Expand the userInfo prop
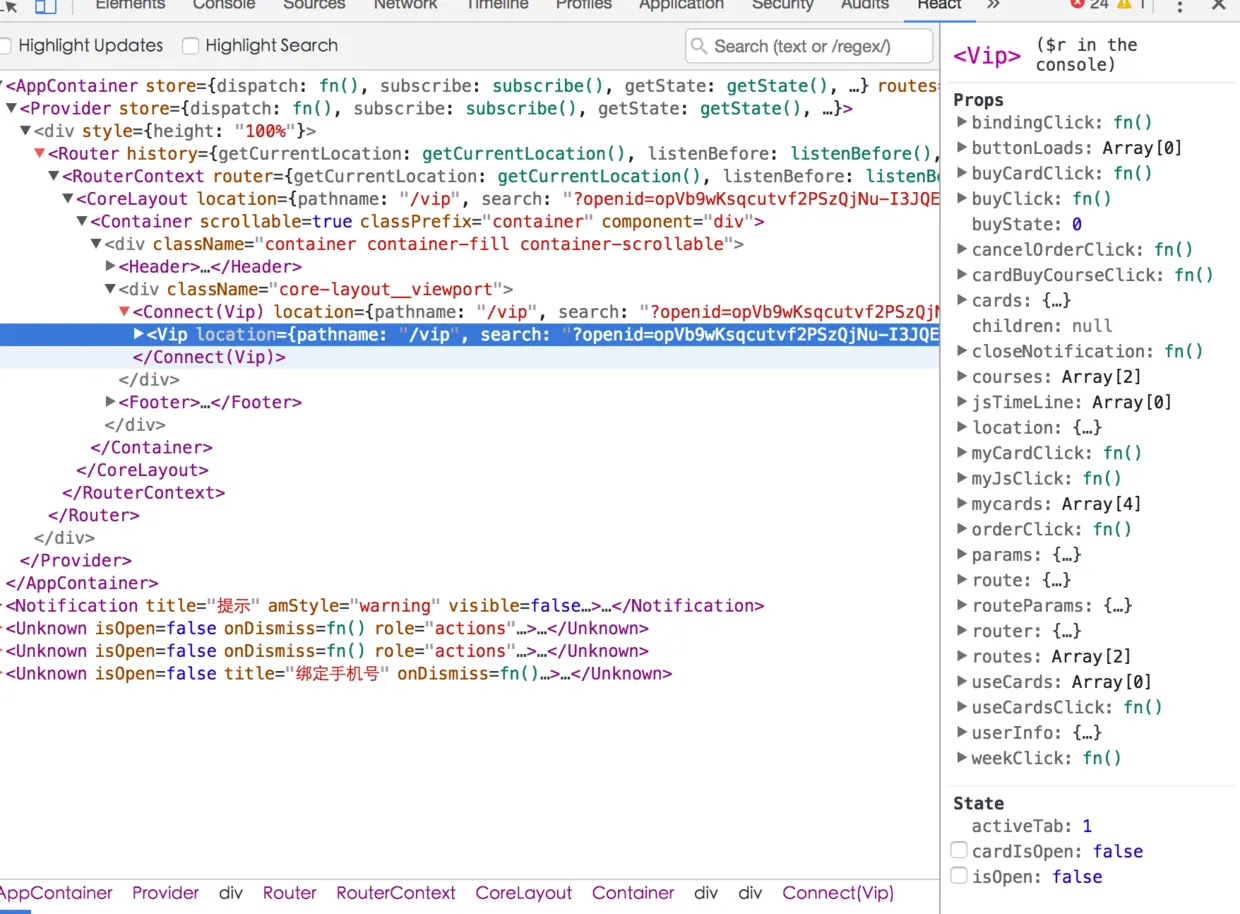The width and height of the screenshot is (1240, 914). click(x=962, y=733)
